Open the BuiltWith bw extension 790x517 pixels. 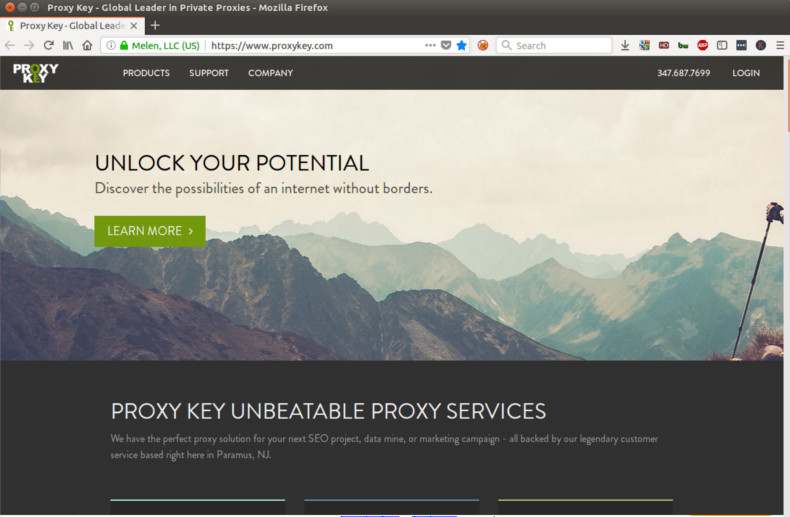point(683,45)
